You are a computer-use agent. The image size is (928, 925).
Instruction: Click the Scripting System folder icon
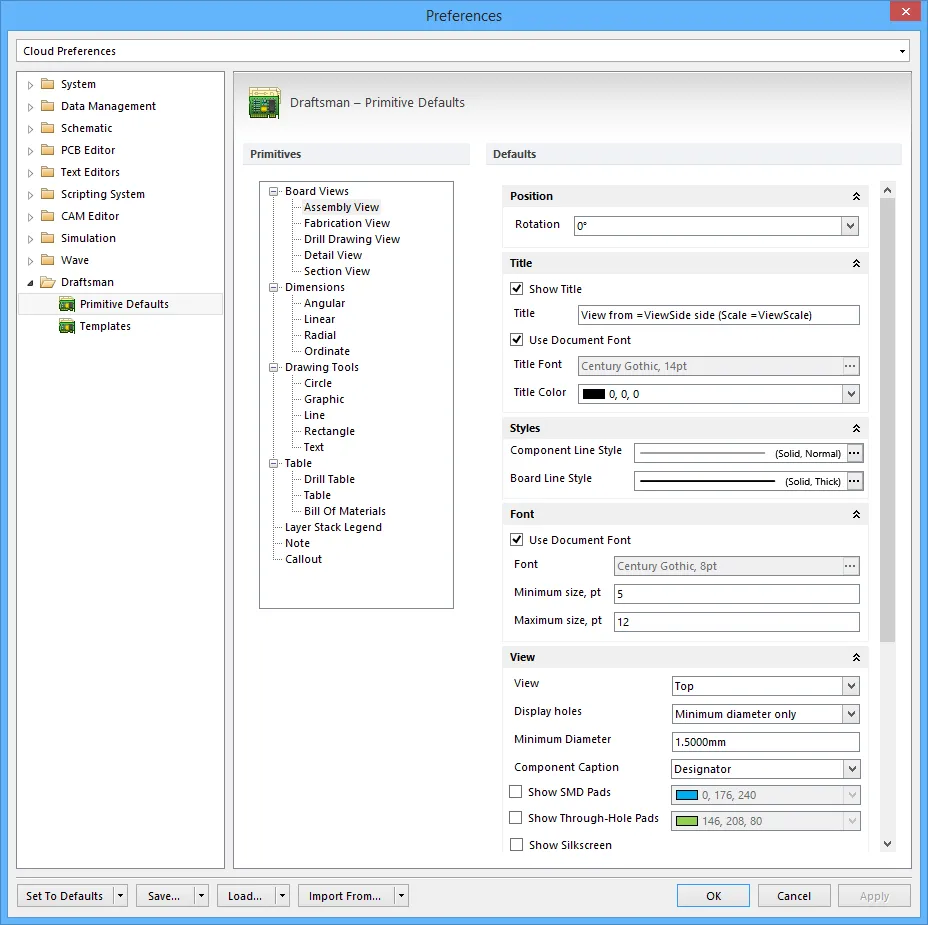(x=47, y=194)
